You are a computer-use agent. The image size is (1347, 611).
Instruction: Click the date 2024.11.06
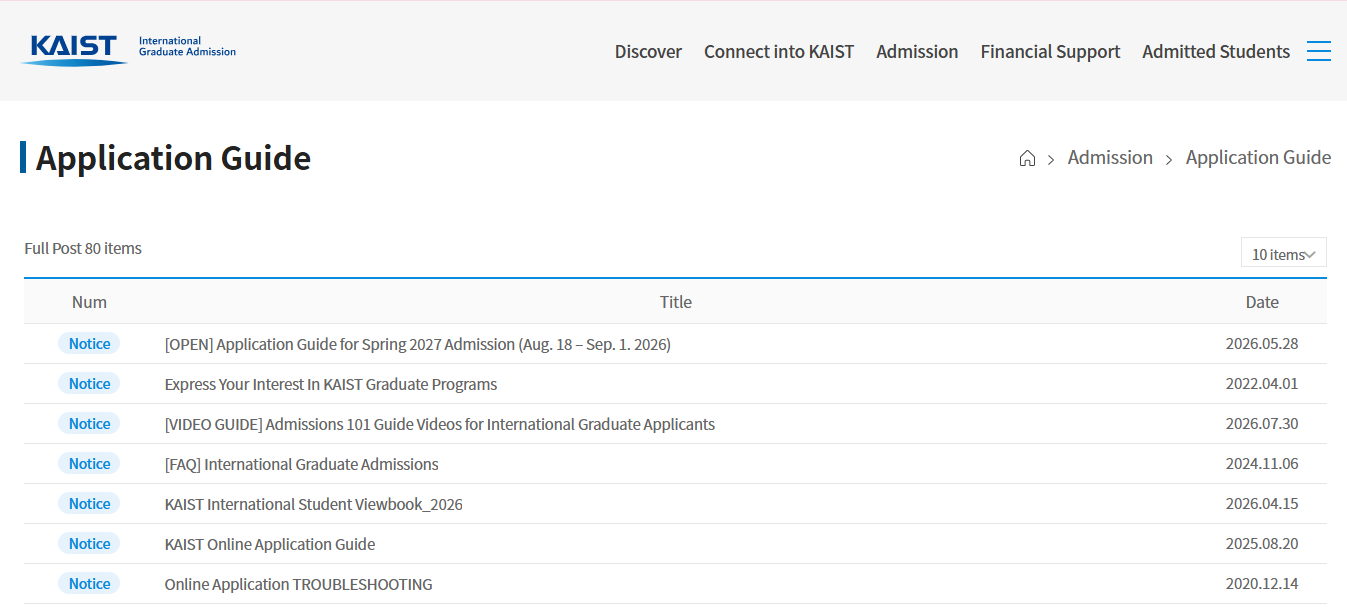click(x=1262, y=464)
